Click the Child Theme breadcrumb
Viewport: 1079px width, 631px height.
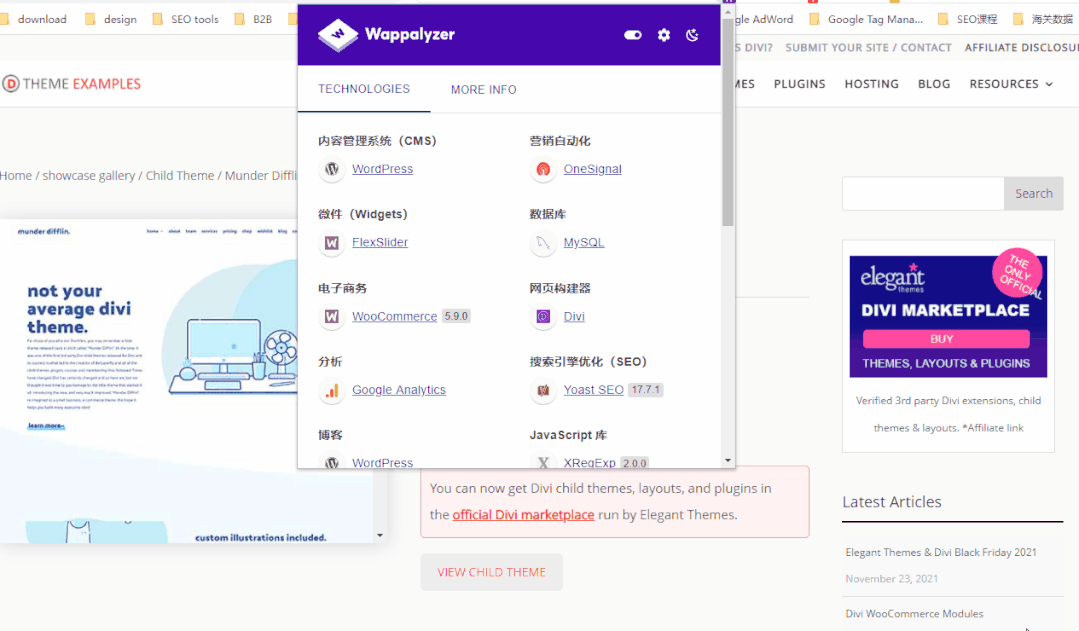(180, 175)
